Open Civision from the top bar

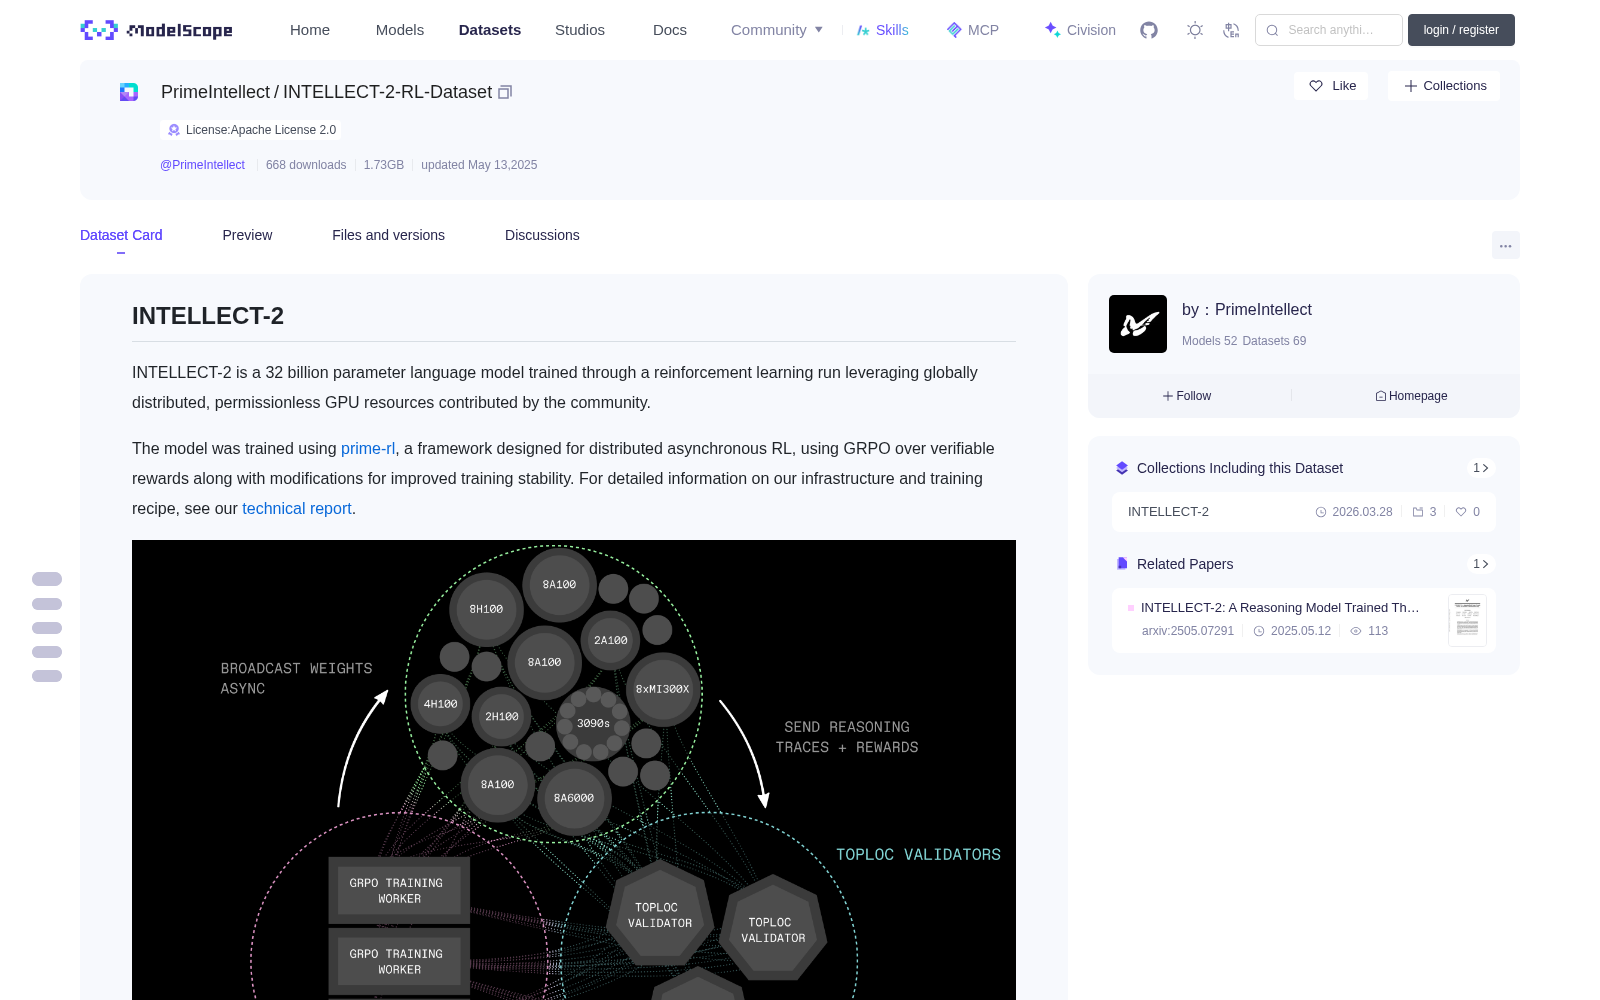tap(1080, 30)
